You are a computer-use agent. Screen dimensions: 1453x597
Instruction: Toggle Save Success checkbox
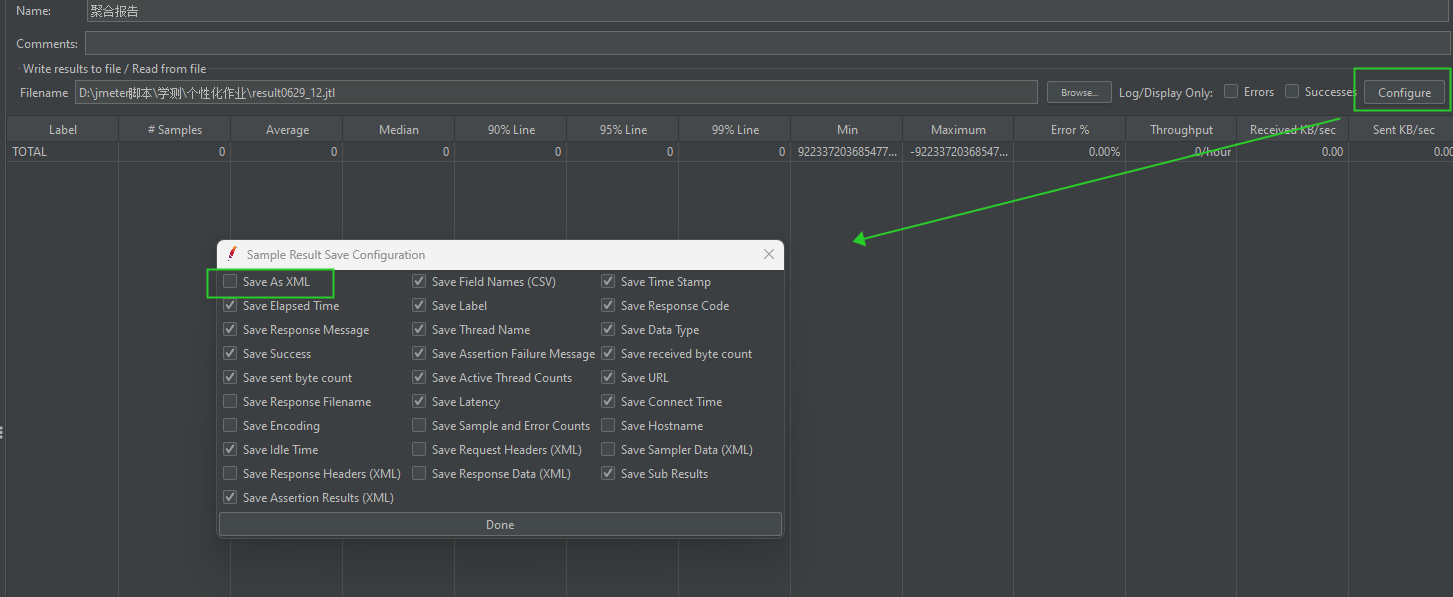[x=231, y=354]
